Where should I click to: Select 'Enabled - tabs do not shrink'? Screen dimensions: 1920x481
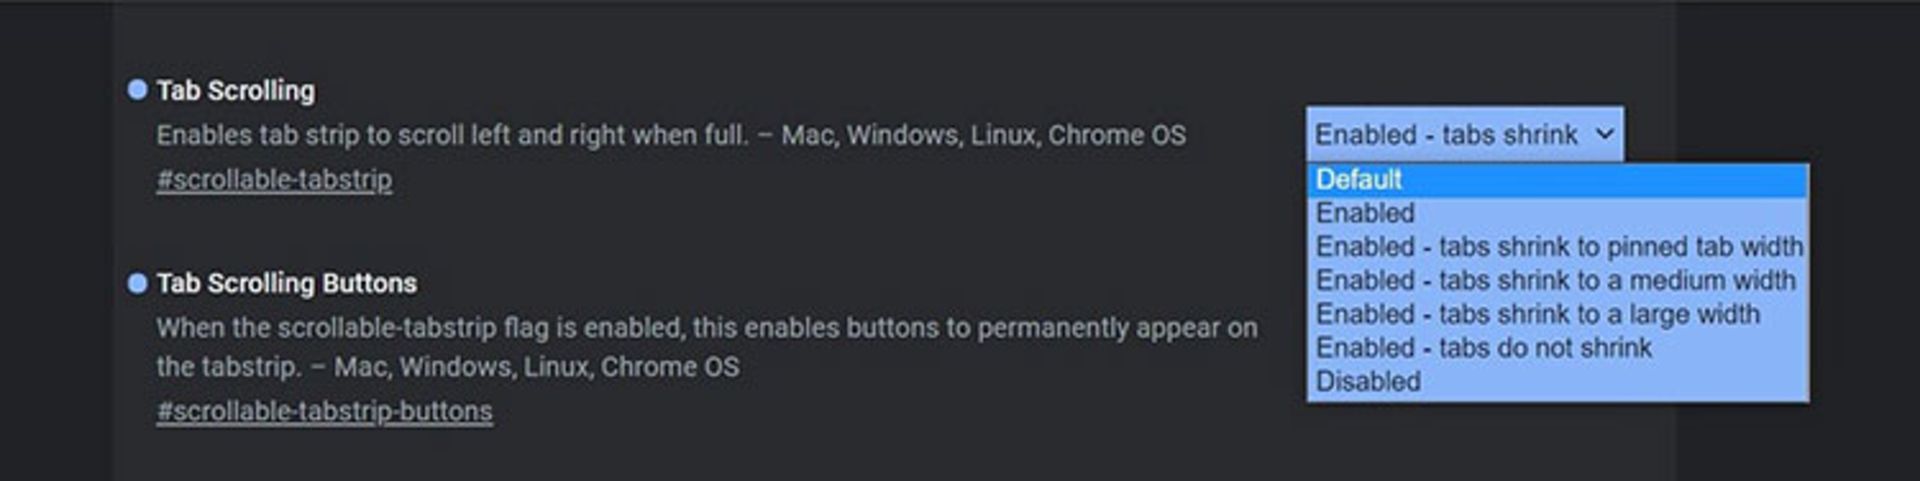pyautogui.click(x=1557, y=348)
